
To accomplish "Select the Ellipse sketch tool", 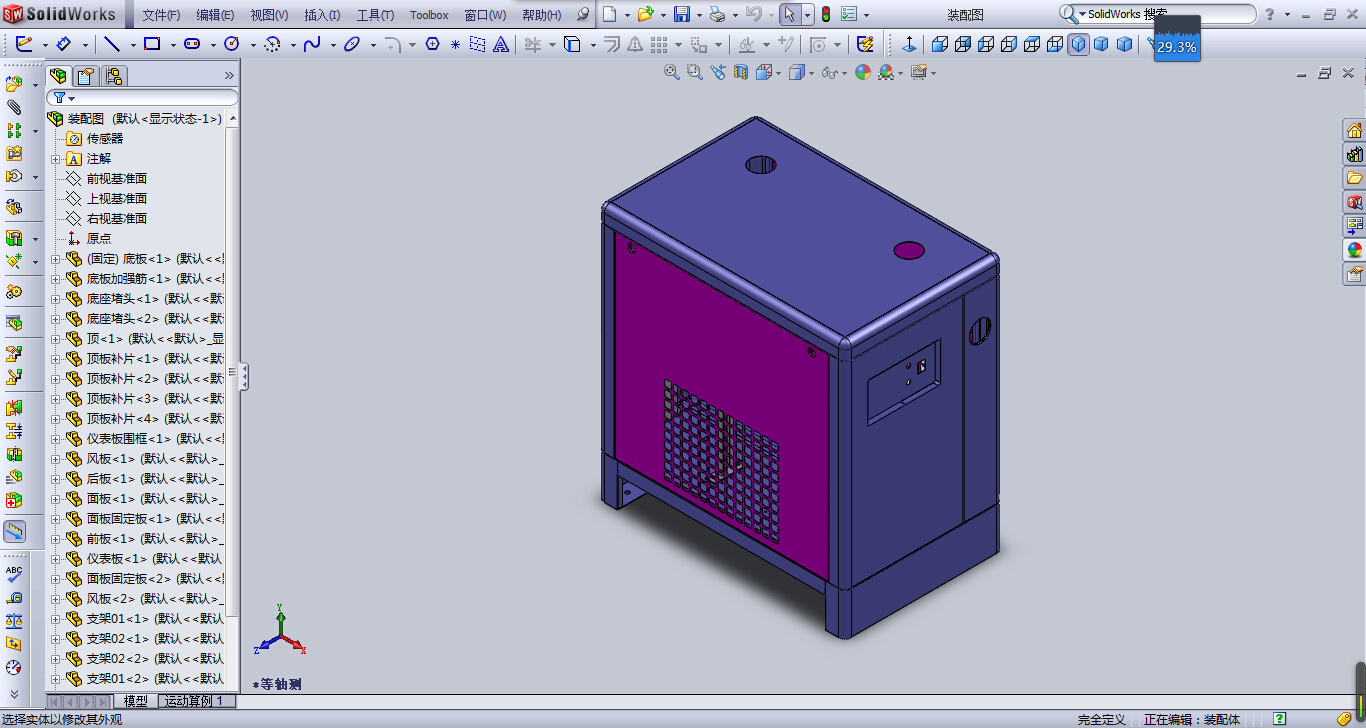I will (x=352, y=44).
